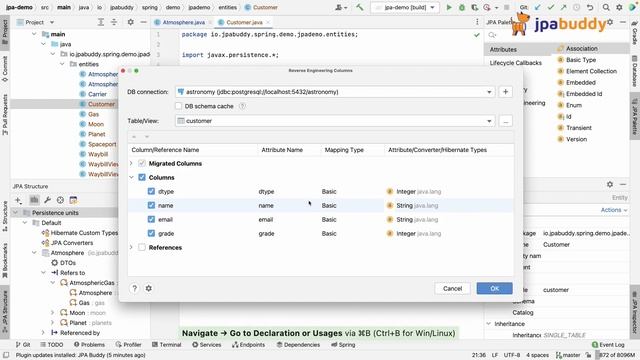
Task: Undo last change with rollback arrow icon
Action: tap(590, 7)
